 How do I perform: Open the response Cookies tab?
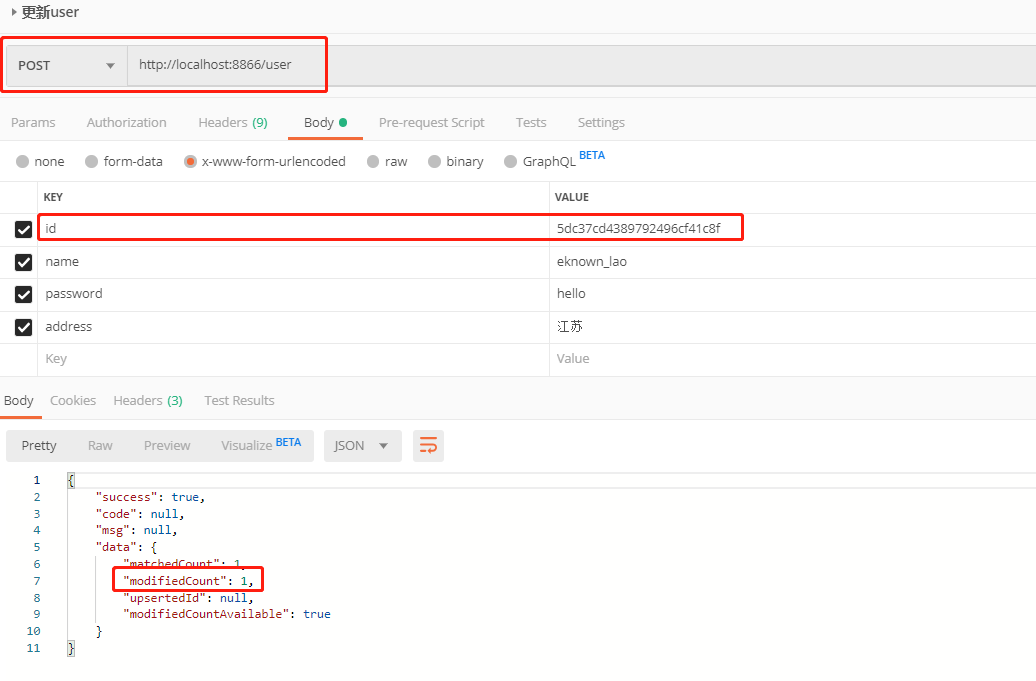[x=73, y=400]
